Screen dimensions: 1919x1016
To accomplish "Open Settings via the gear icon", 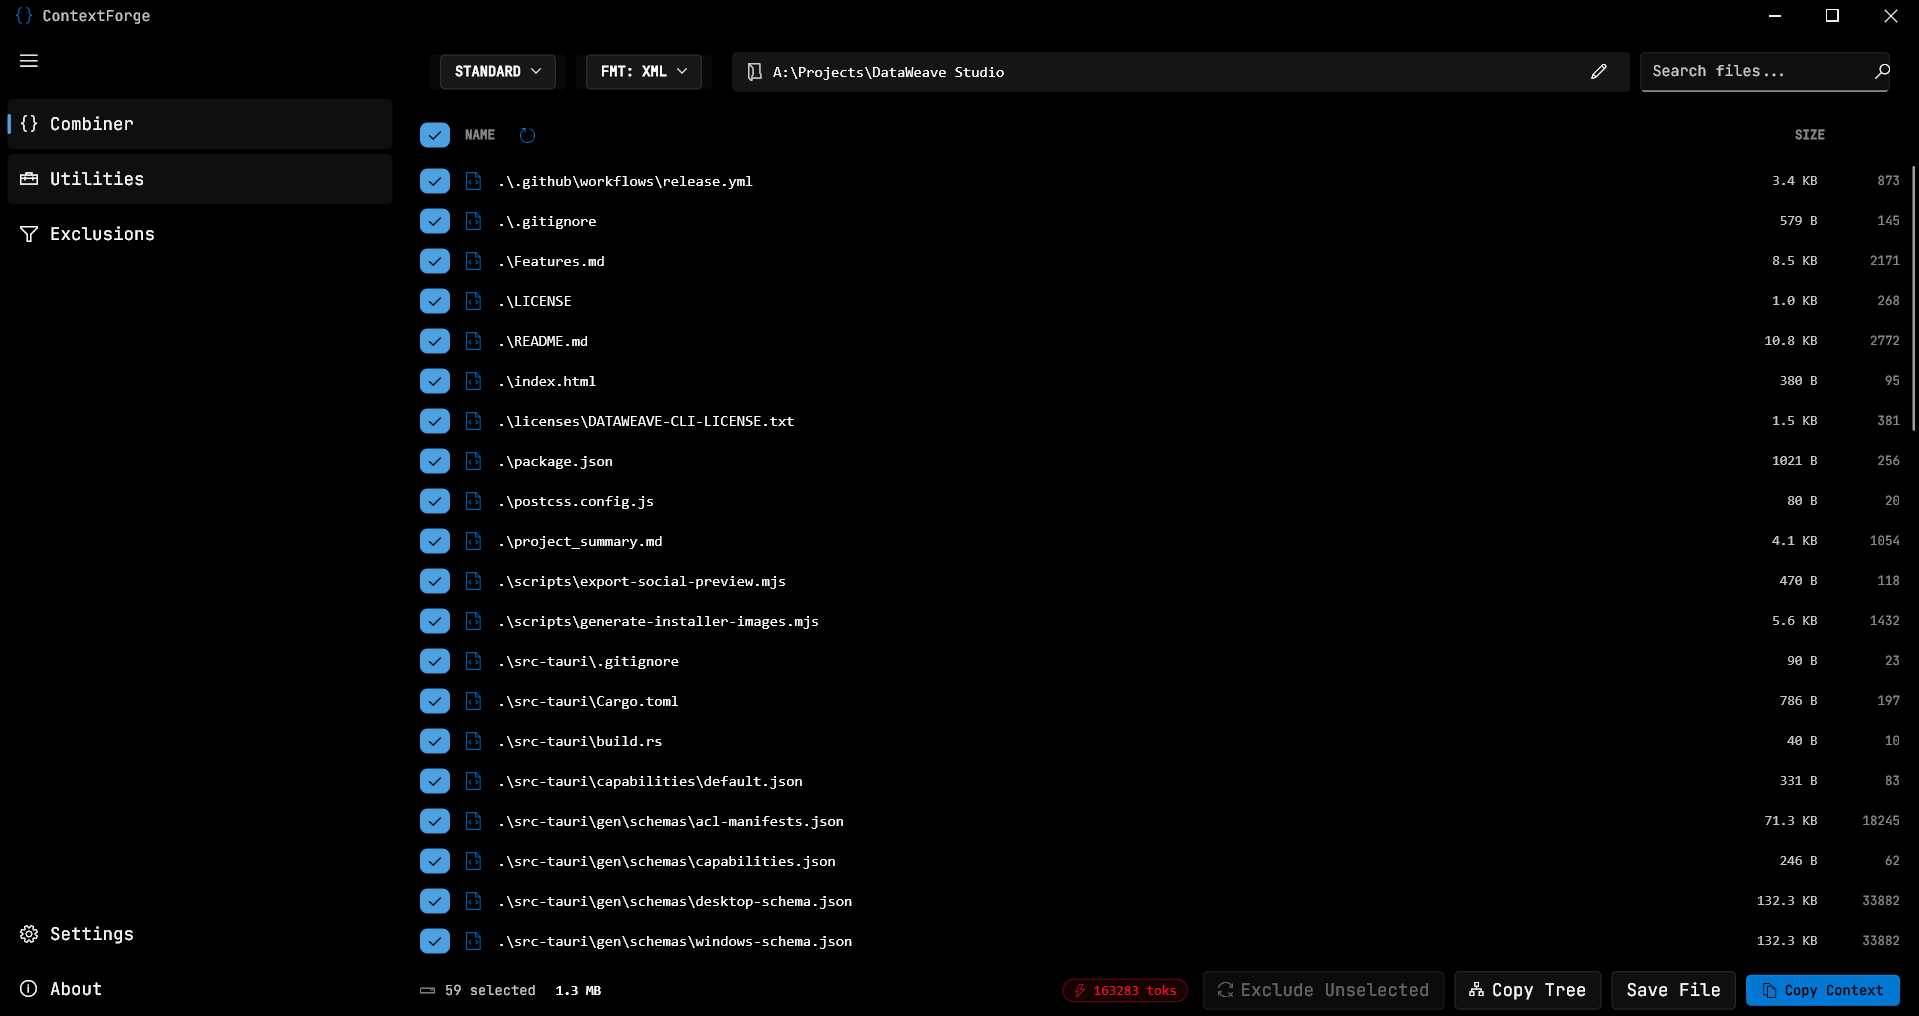I will (28, 934).
